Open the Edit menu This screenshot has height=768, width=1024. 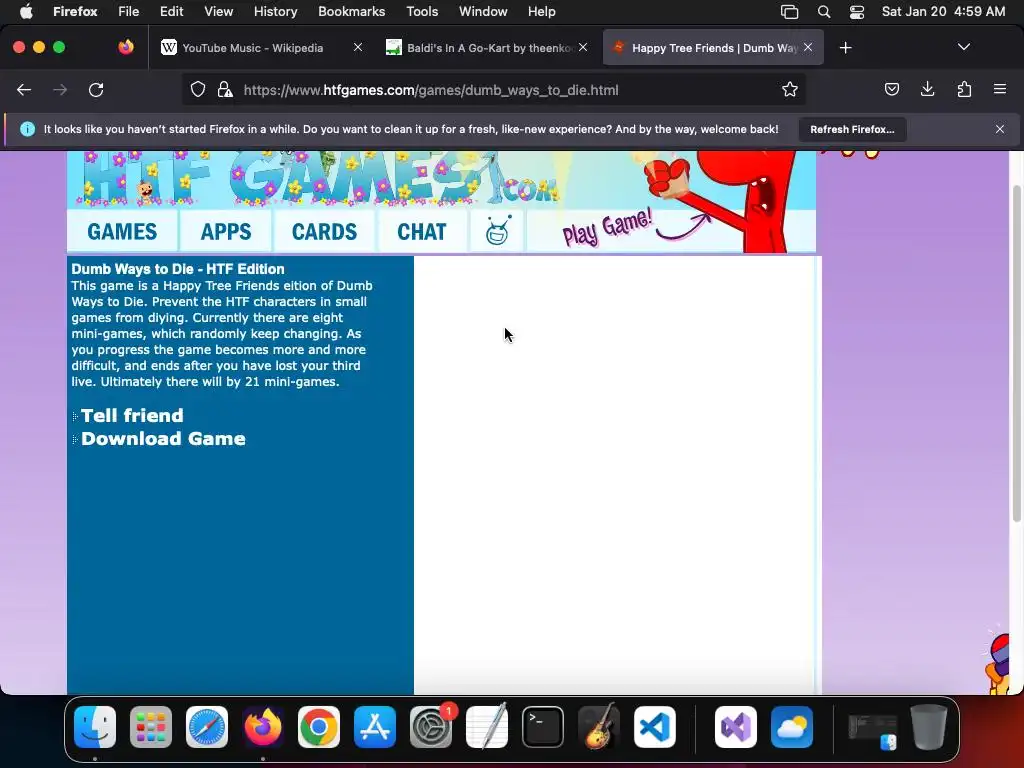pos(171,11)
